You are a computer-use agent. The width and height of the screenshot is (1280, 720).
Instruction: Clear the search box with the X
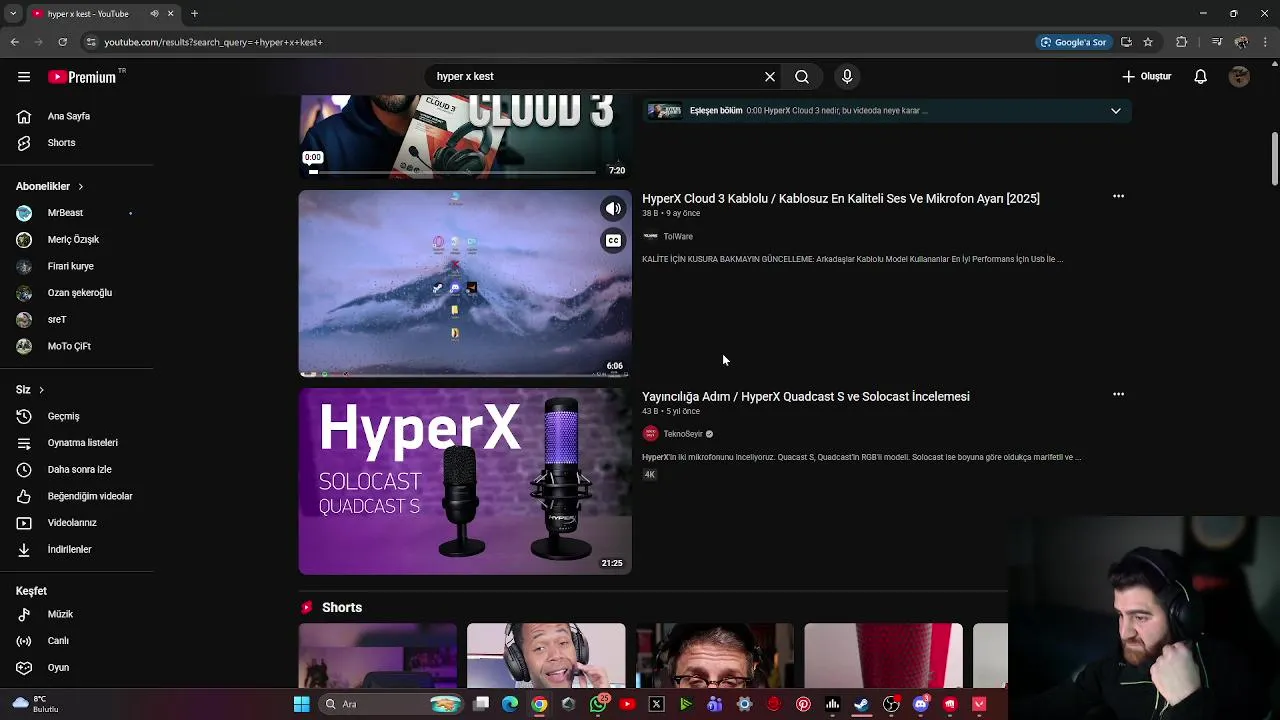point(770,76)
